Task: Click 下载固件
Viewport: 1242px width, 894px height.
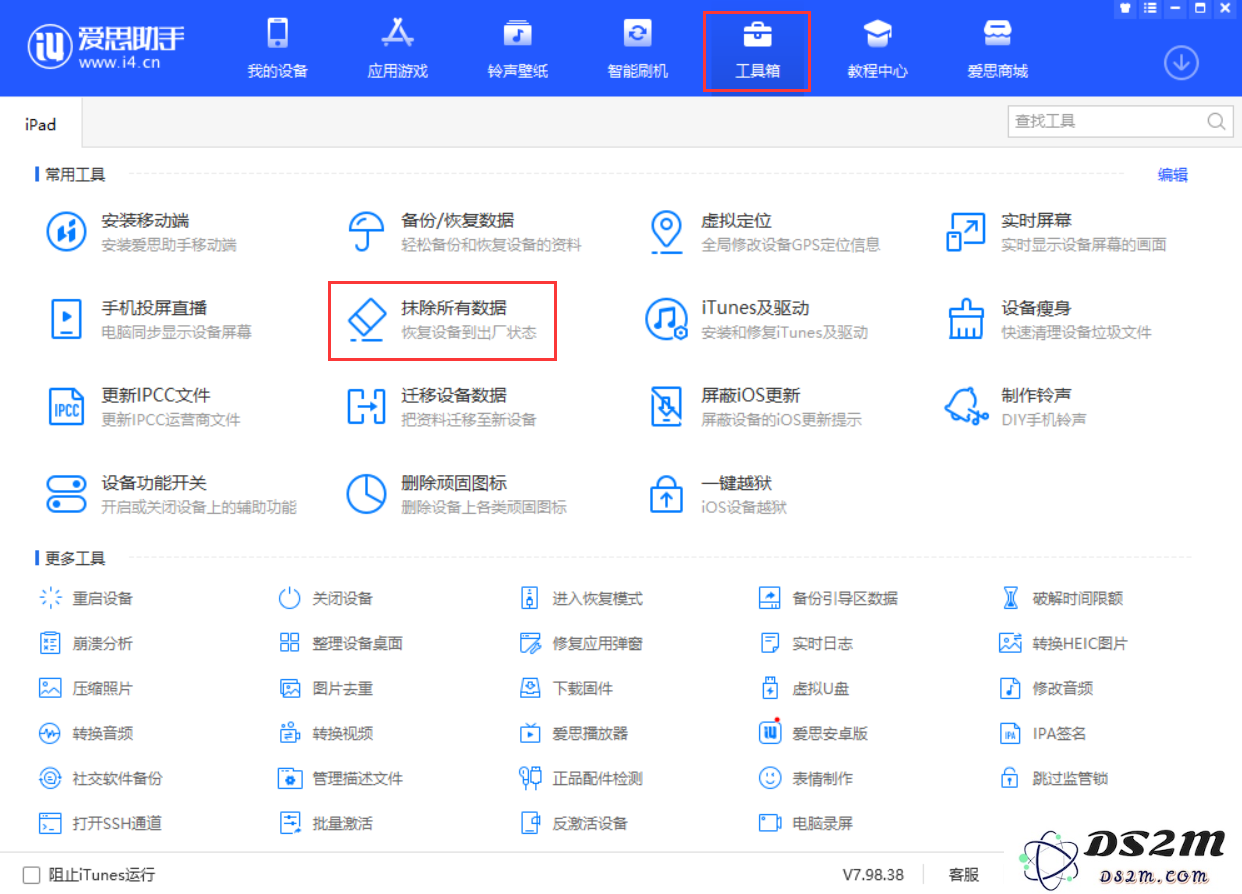Action: coord(566,688)
